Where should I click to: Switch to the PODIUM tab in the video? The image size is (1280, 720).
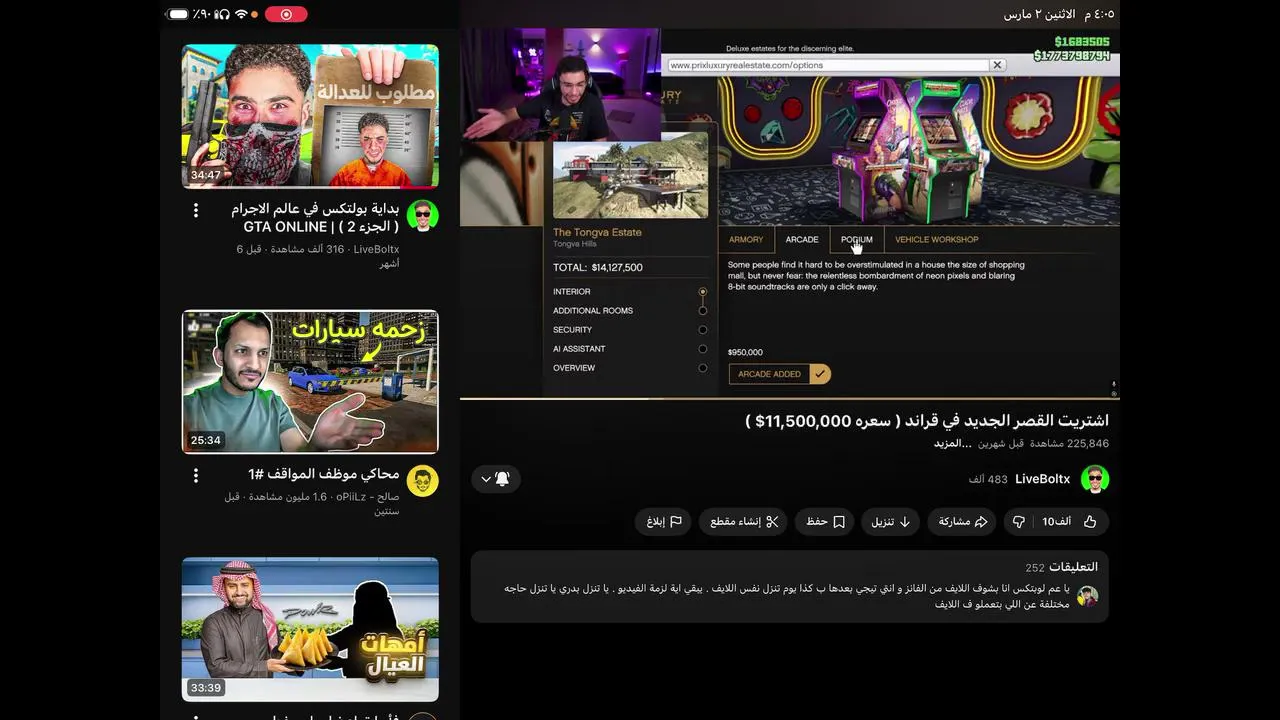[857, 240]
